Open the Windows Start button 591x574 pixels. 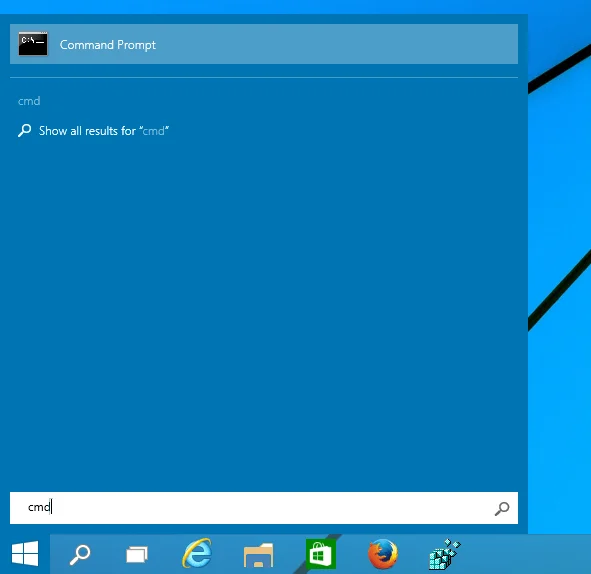click(x=25, y=554)
